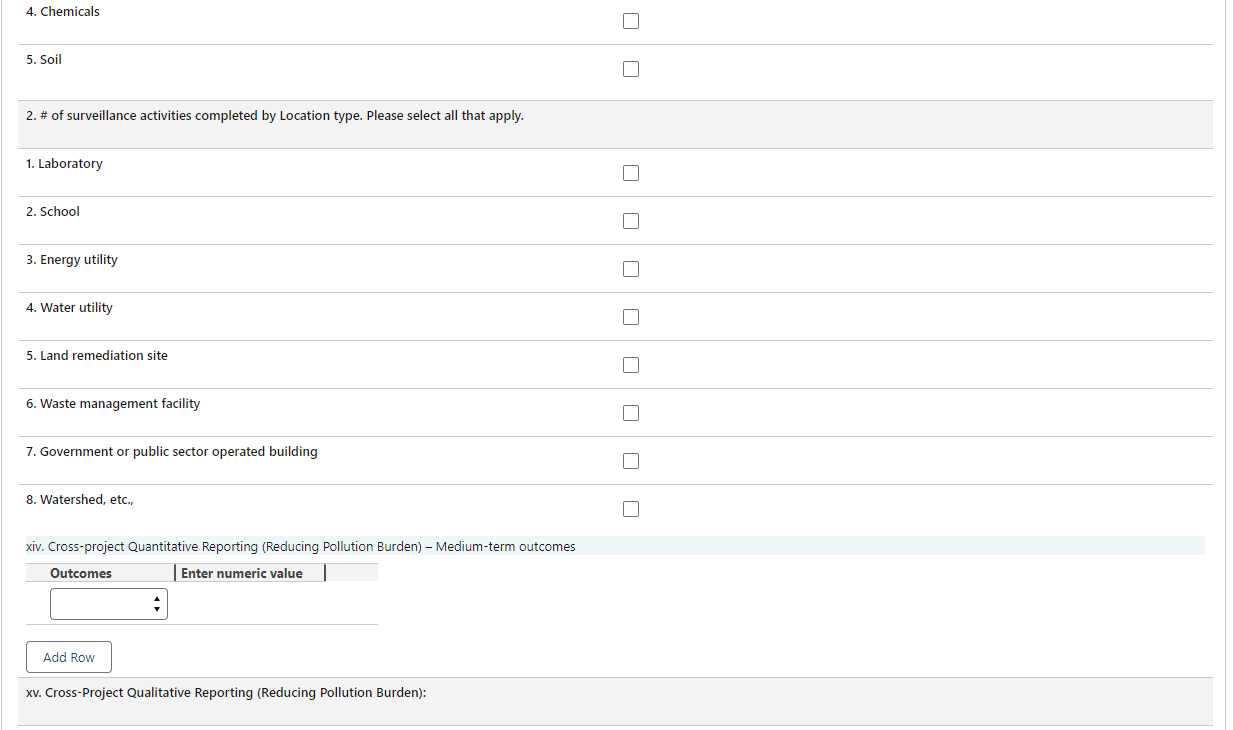Click the surveillance activities by Location type heading

(275, 116)
